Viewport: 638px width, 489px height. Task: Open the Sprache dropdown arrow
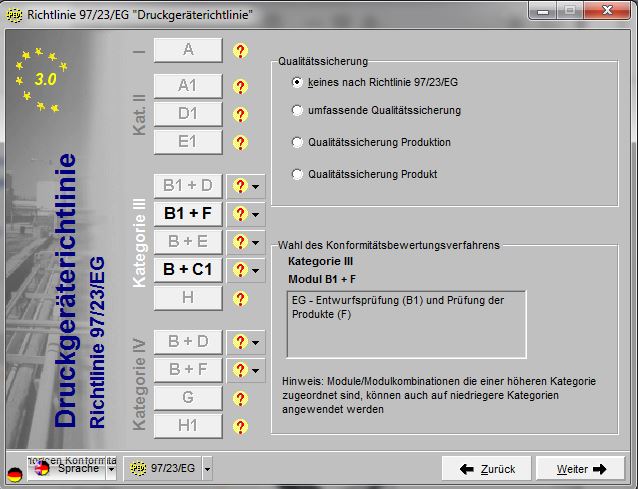pos(111,469)
